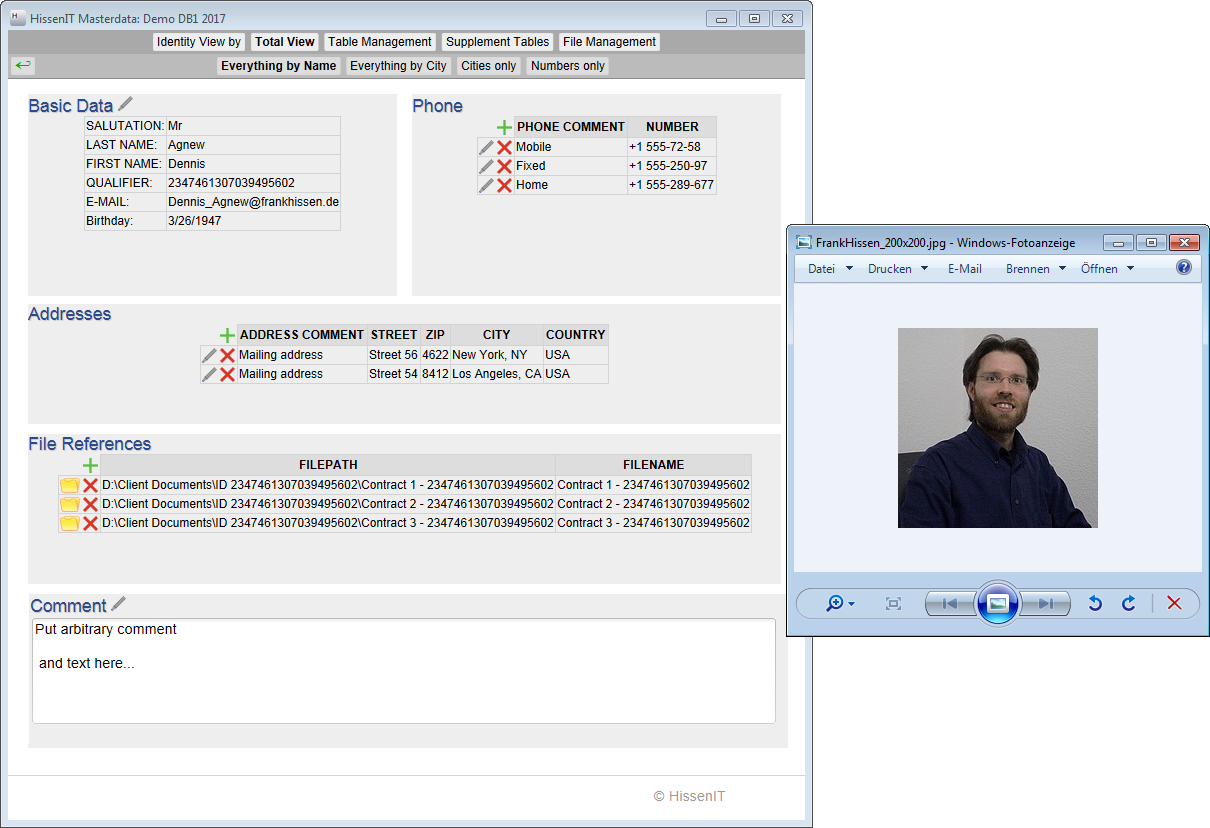Viewport: 1210px width, 828px height.
Task: Add a new phone entry with green plus
Action: tap(504, 127)
